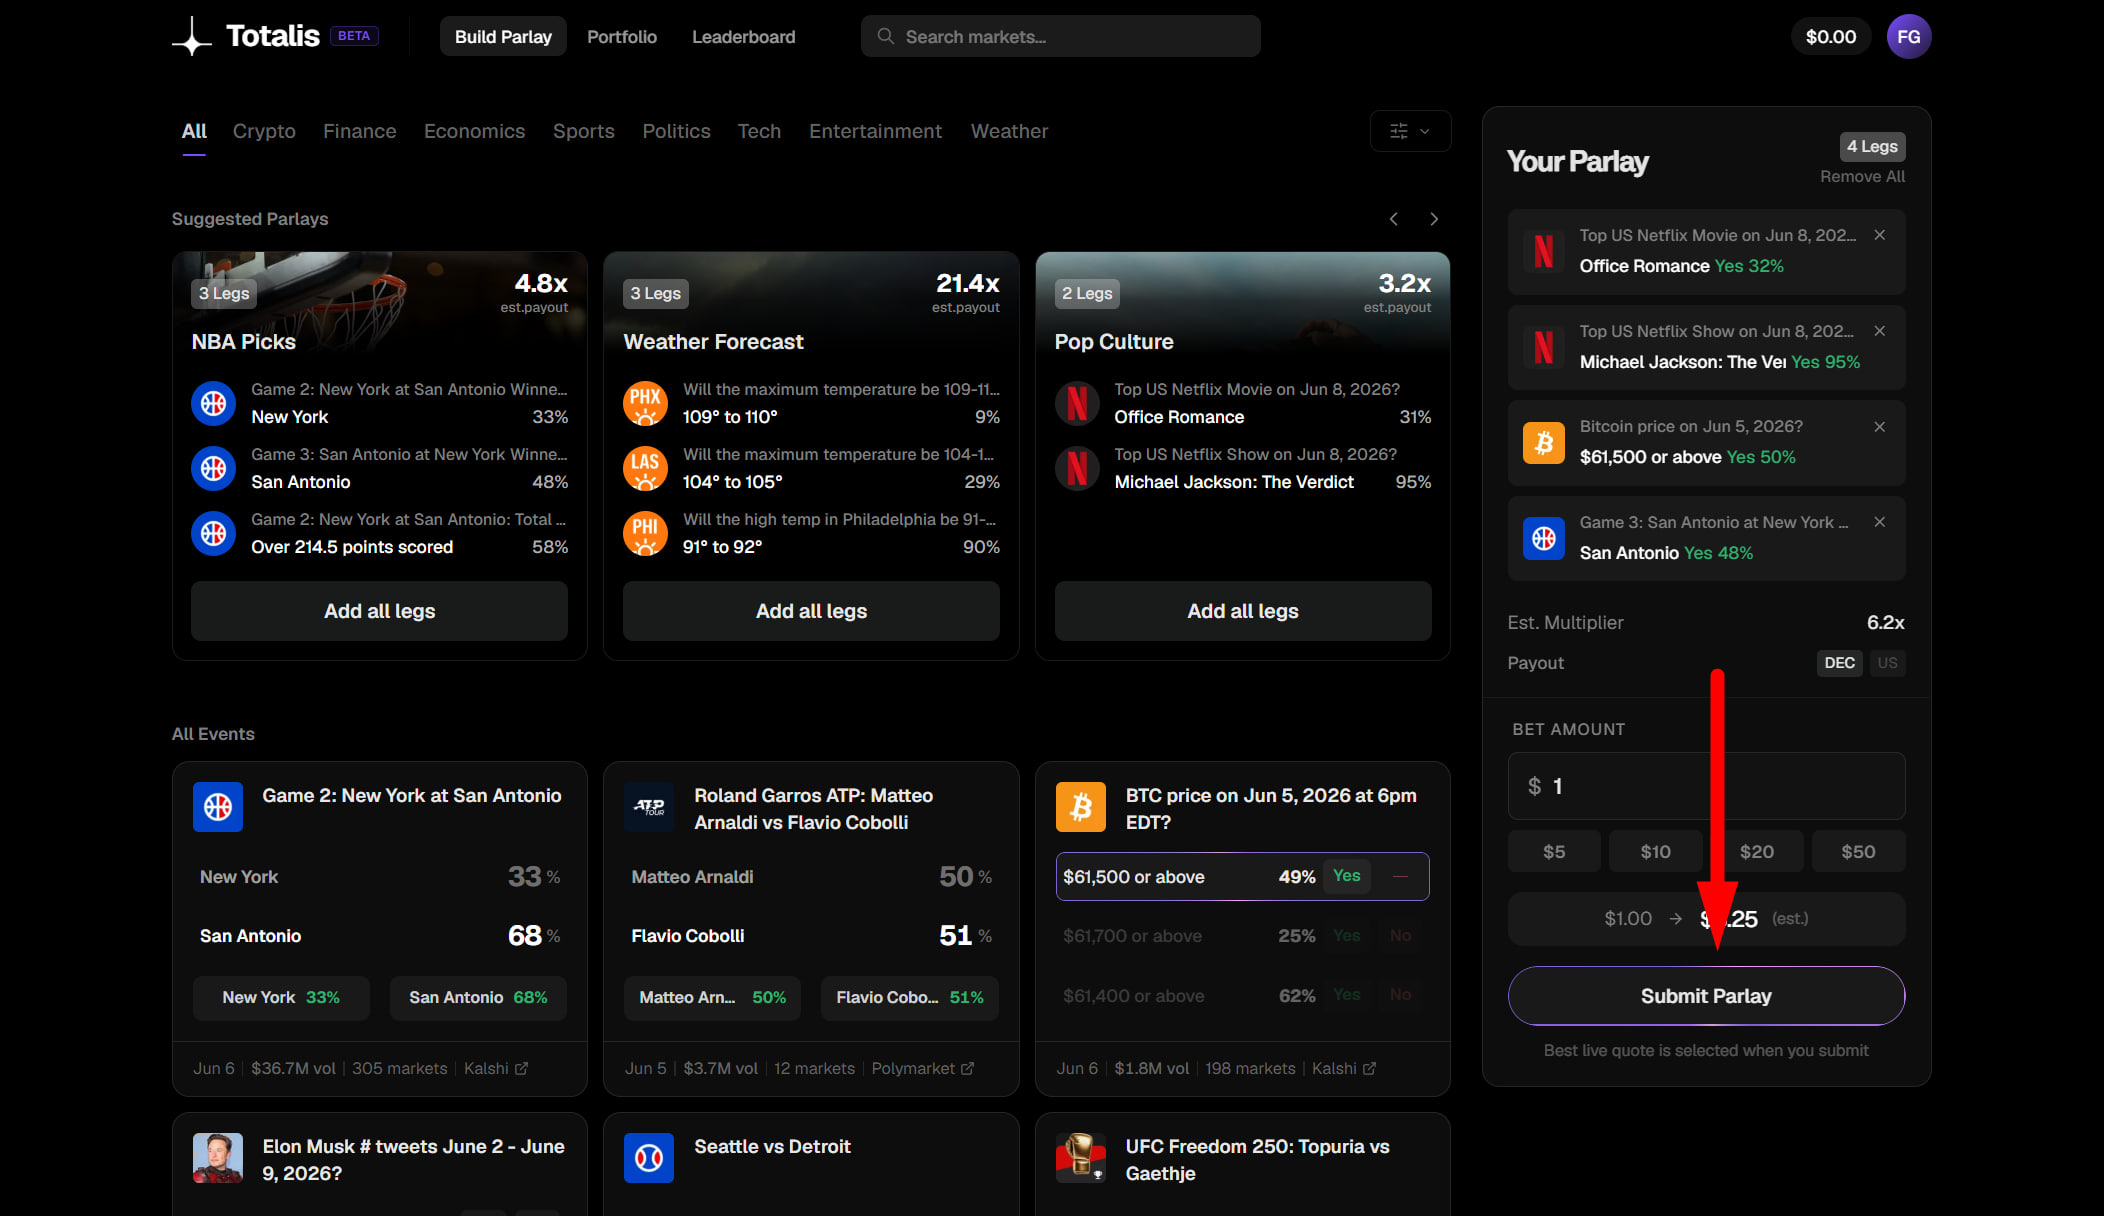Viewport: 2104px width, 1216px height.
Task: Add all legs for Weather Forecast
Action: 811,611
